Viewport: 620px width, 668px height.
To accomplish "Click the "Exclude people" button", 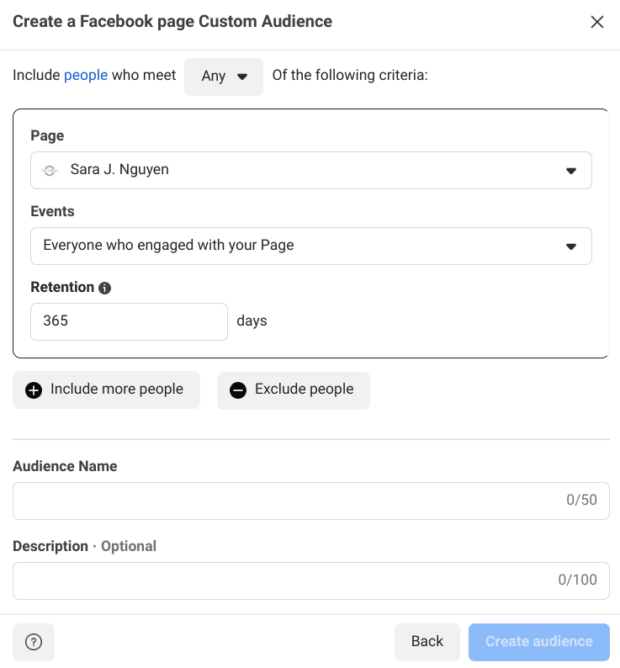I will pos(293,390).
